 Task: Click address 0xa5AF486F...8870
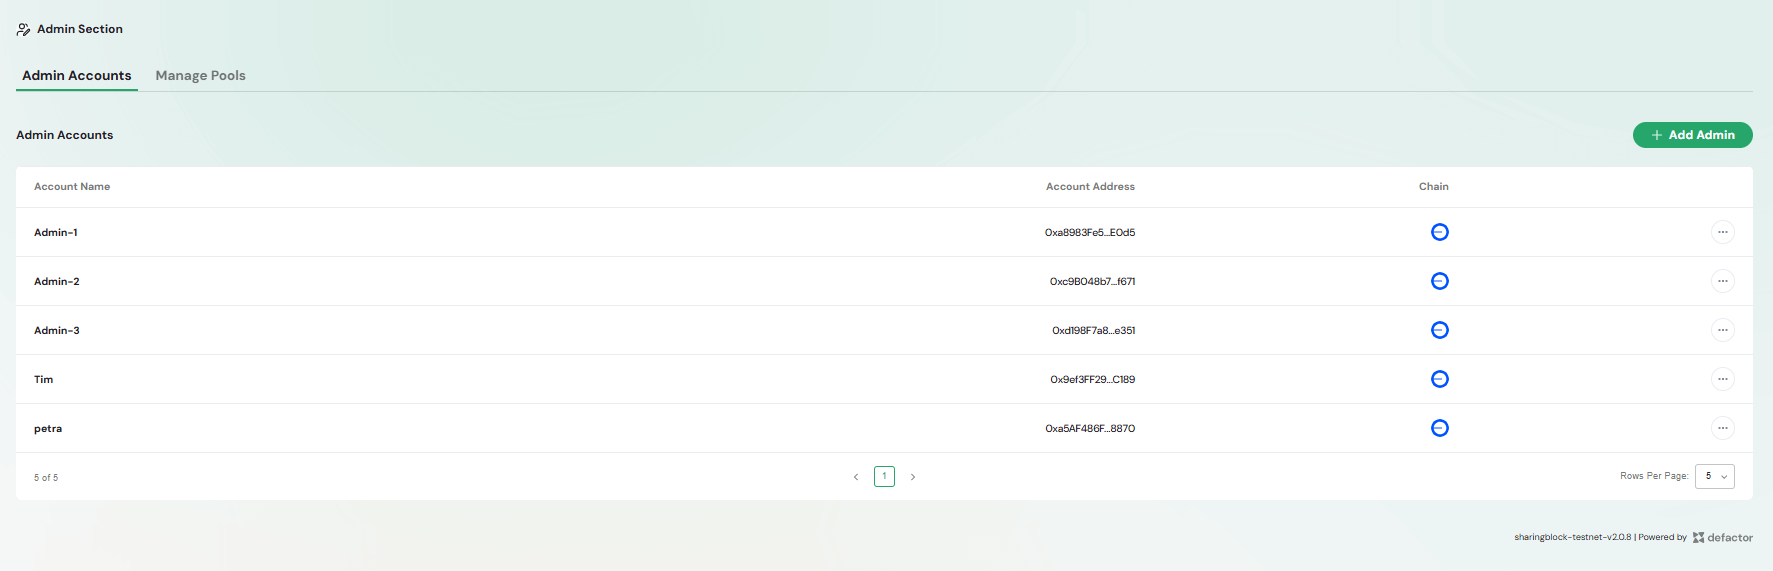click(x=1090, y=428)
